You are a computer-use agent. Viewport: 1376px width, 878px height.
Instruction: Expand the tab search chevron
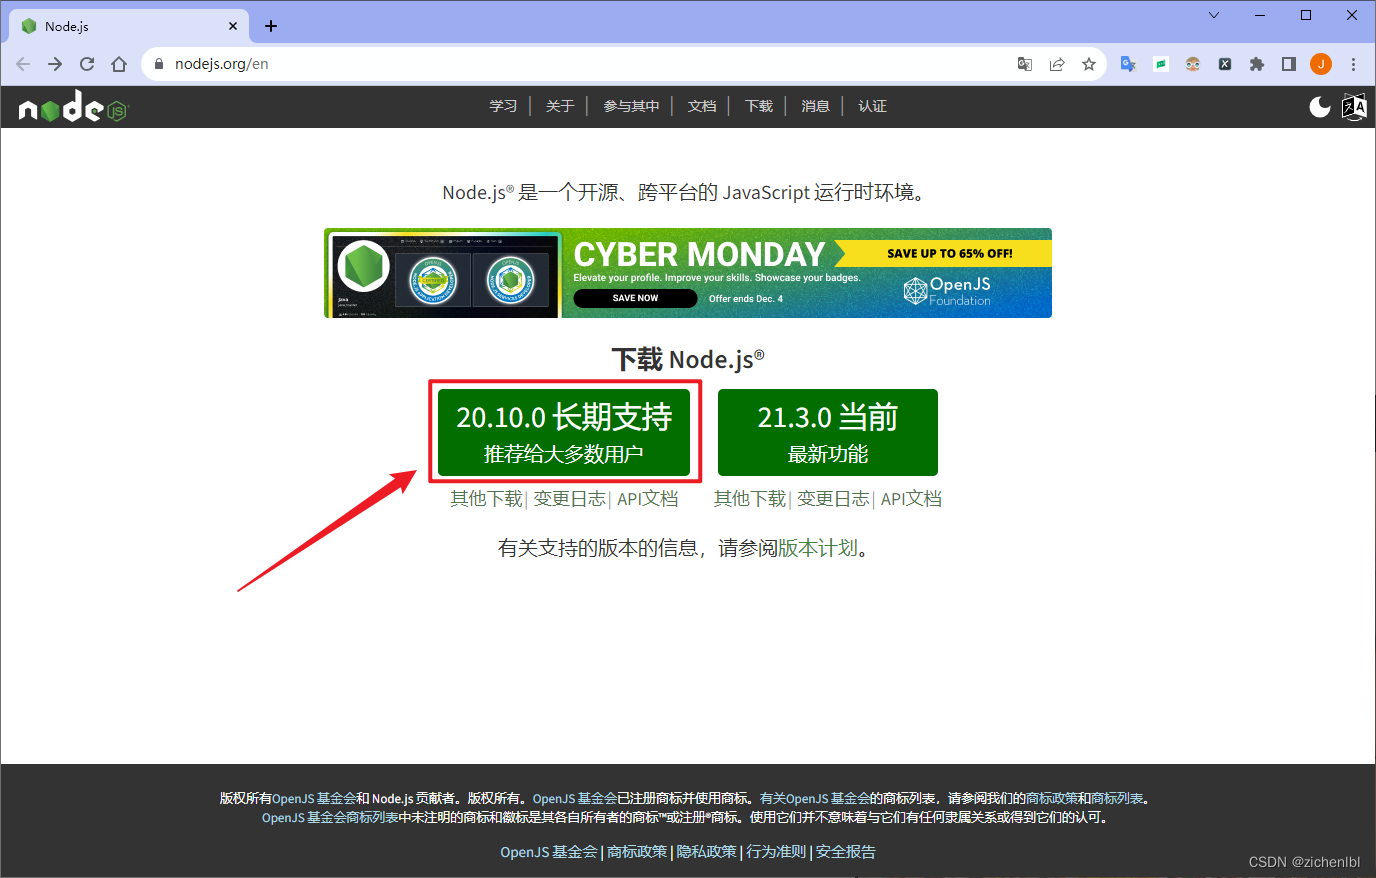tap(1214, 15)
